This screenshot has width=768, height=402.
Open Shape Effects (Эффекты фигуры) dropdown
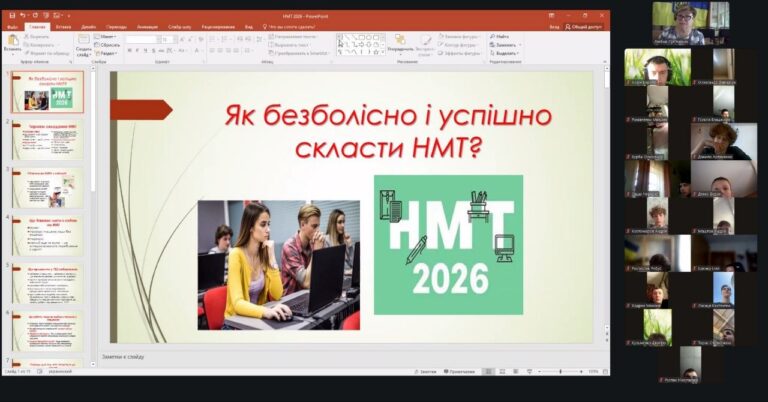point(459,53)
